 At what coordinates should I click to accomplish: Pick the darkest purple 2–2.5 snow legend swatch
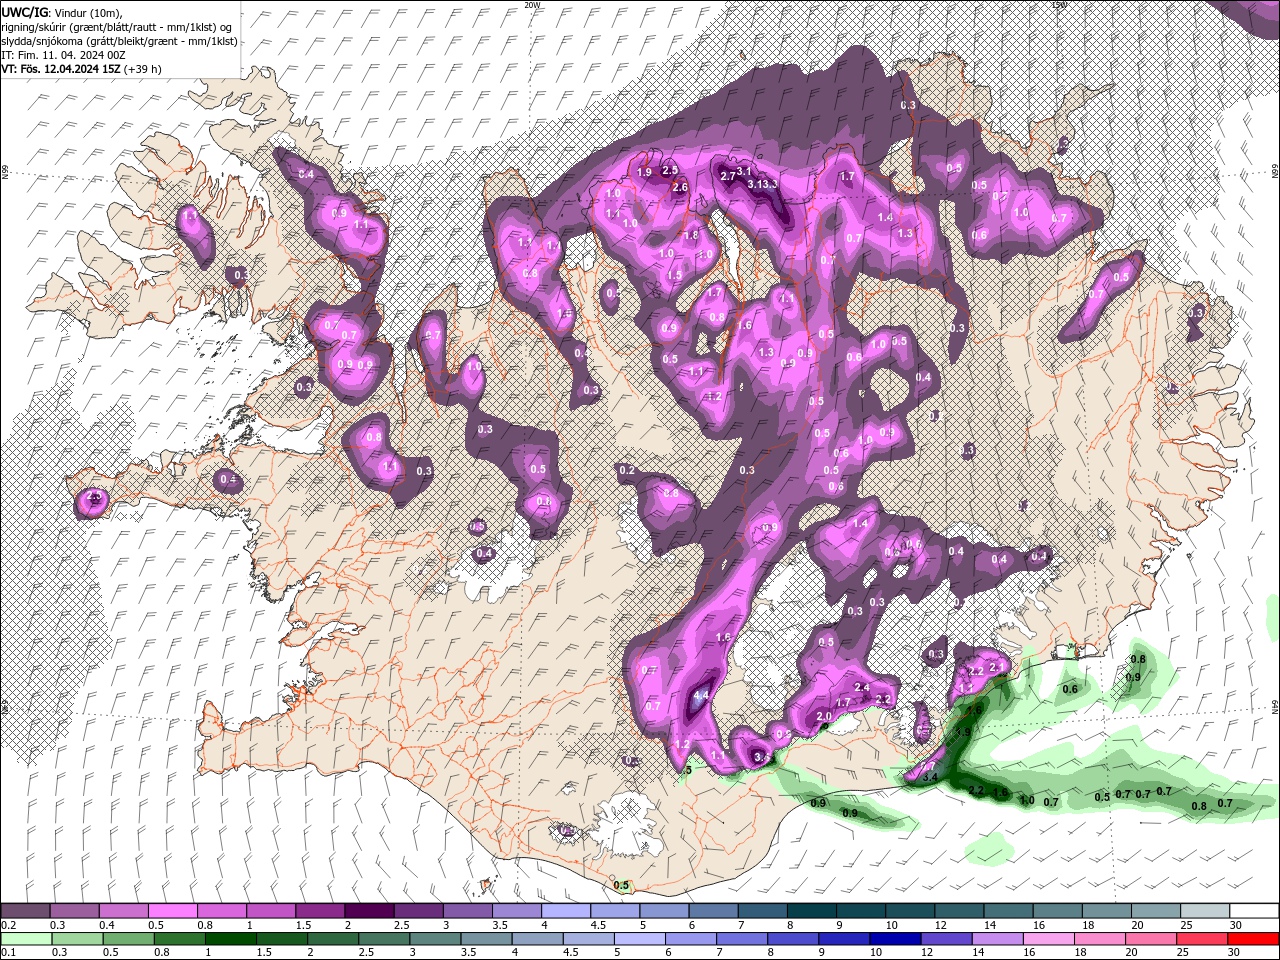[x=368, y=911]
